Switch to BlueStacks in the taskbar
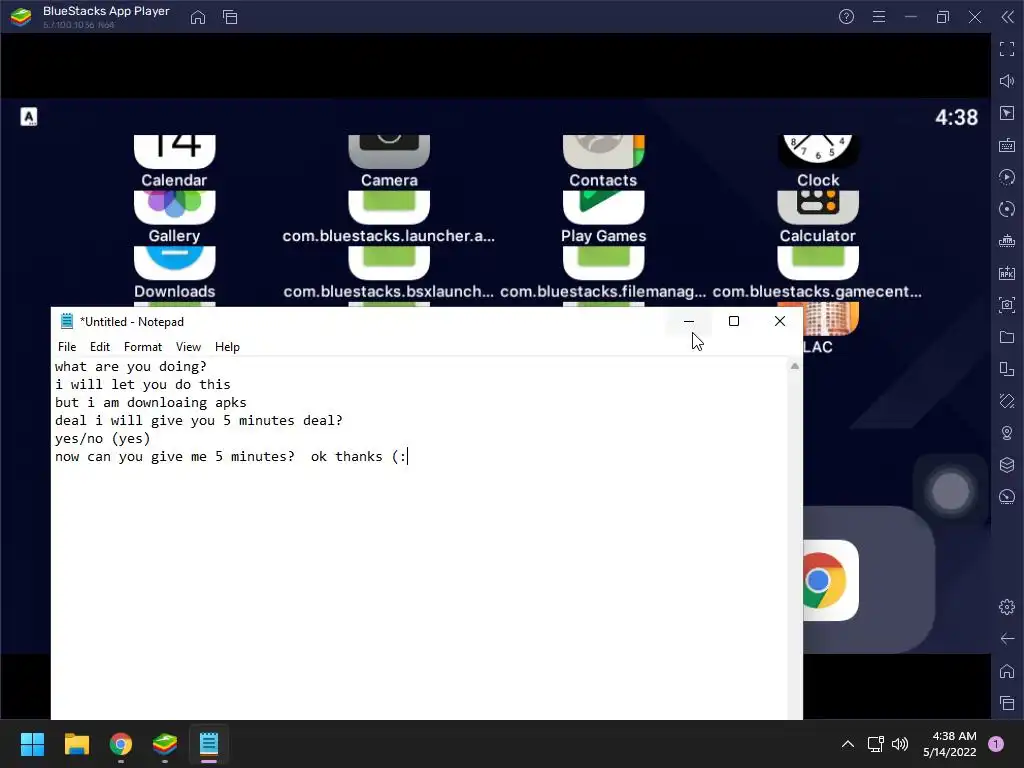The image size is (1024, 768). point(165,744)
